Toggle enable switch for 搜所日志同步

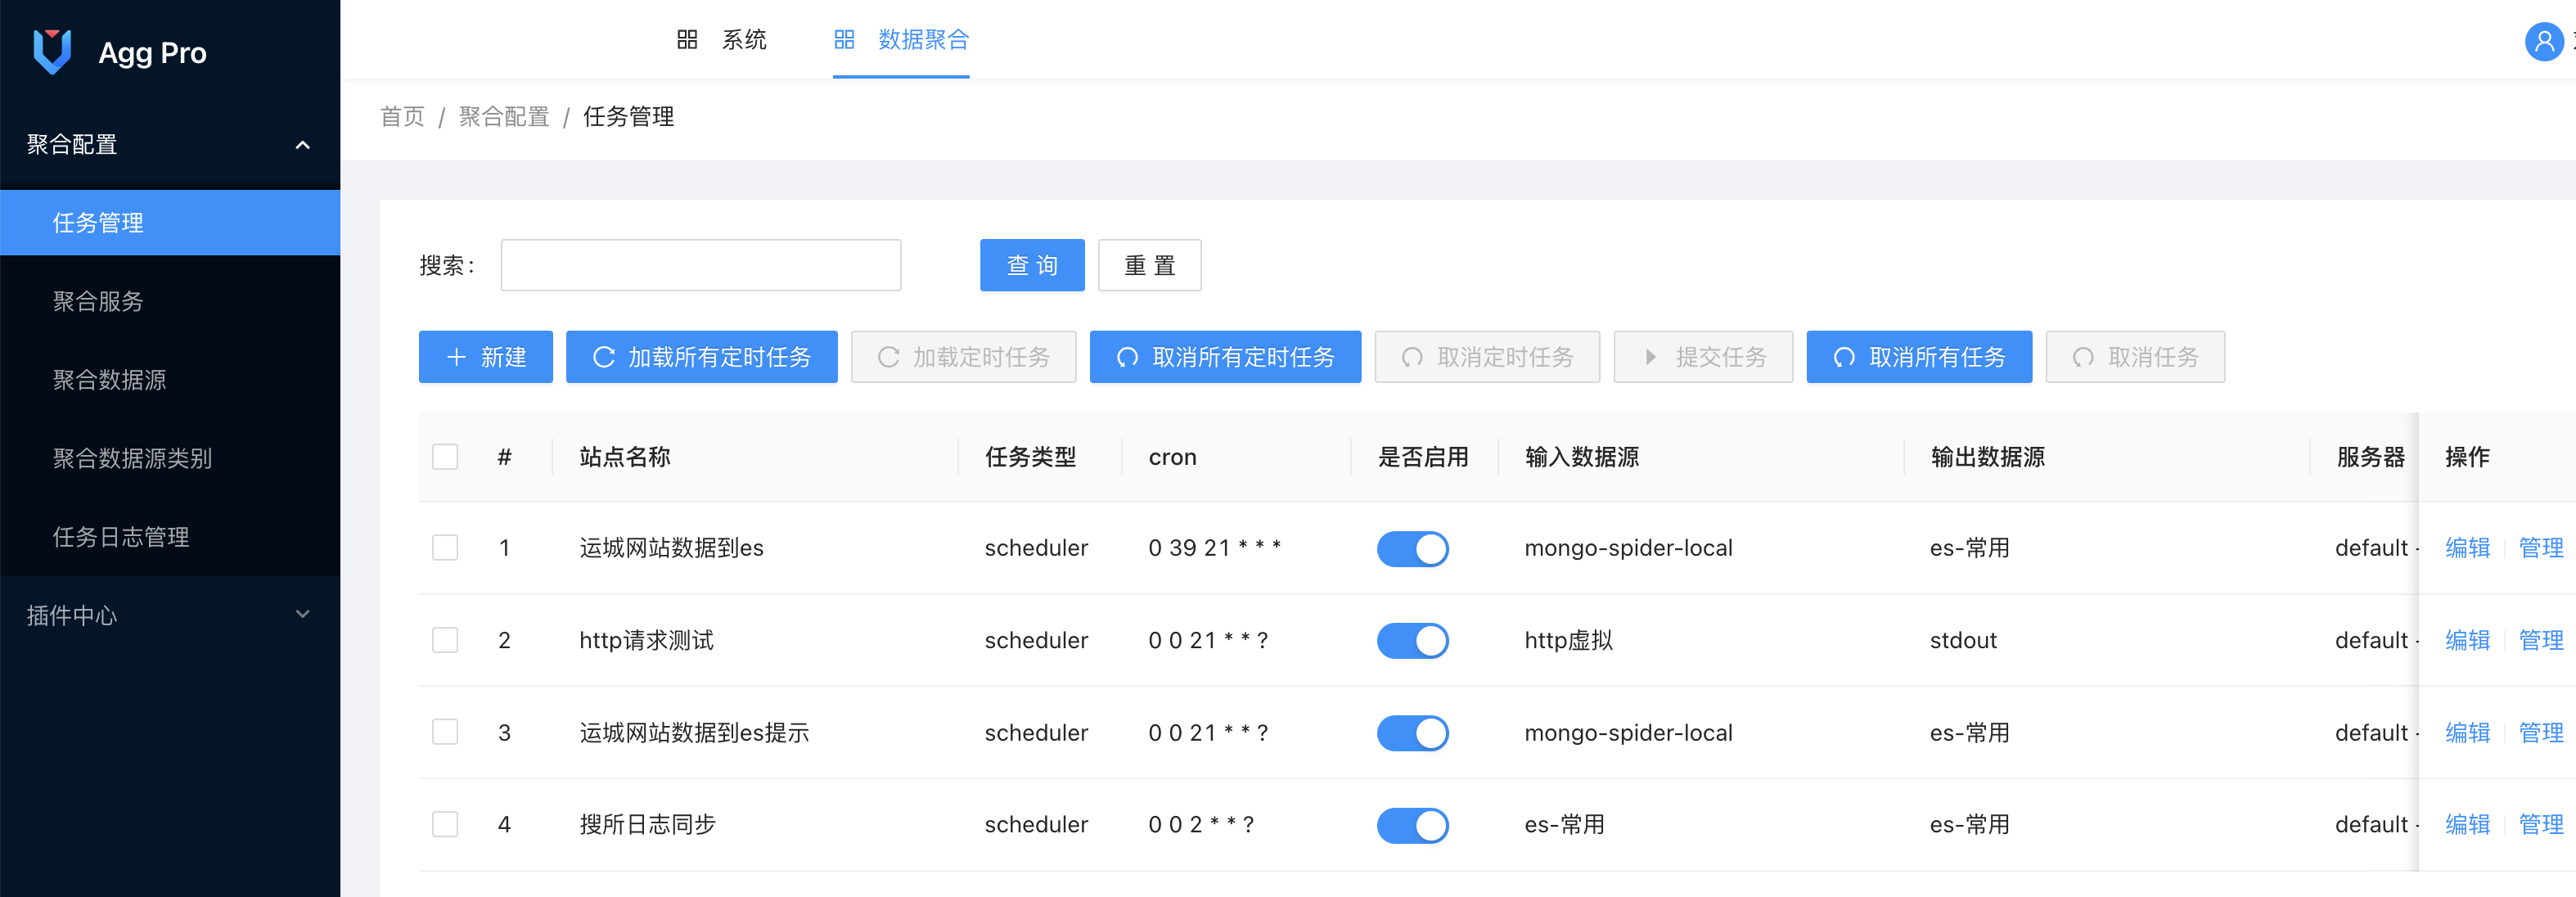[1413, 825]
